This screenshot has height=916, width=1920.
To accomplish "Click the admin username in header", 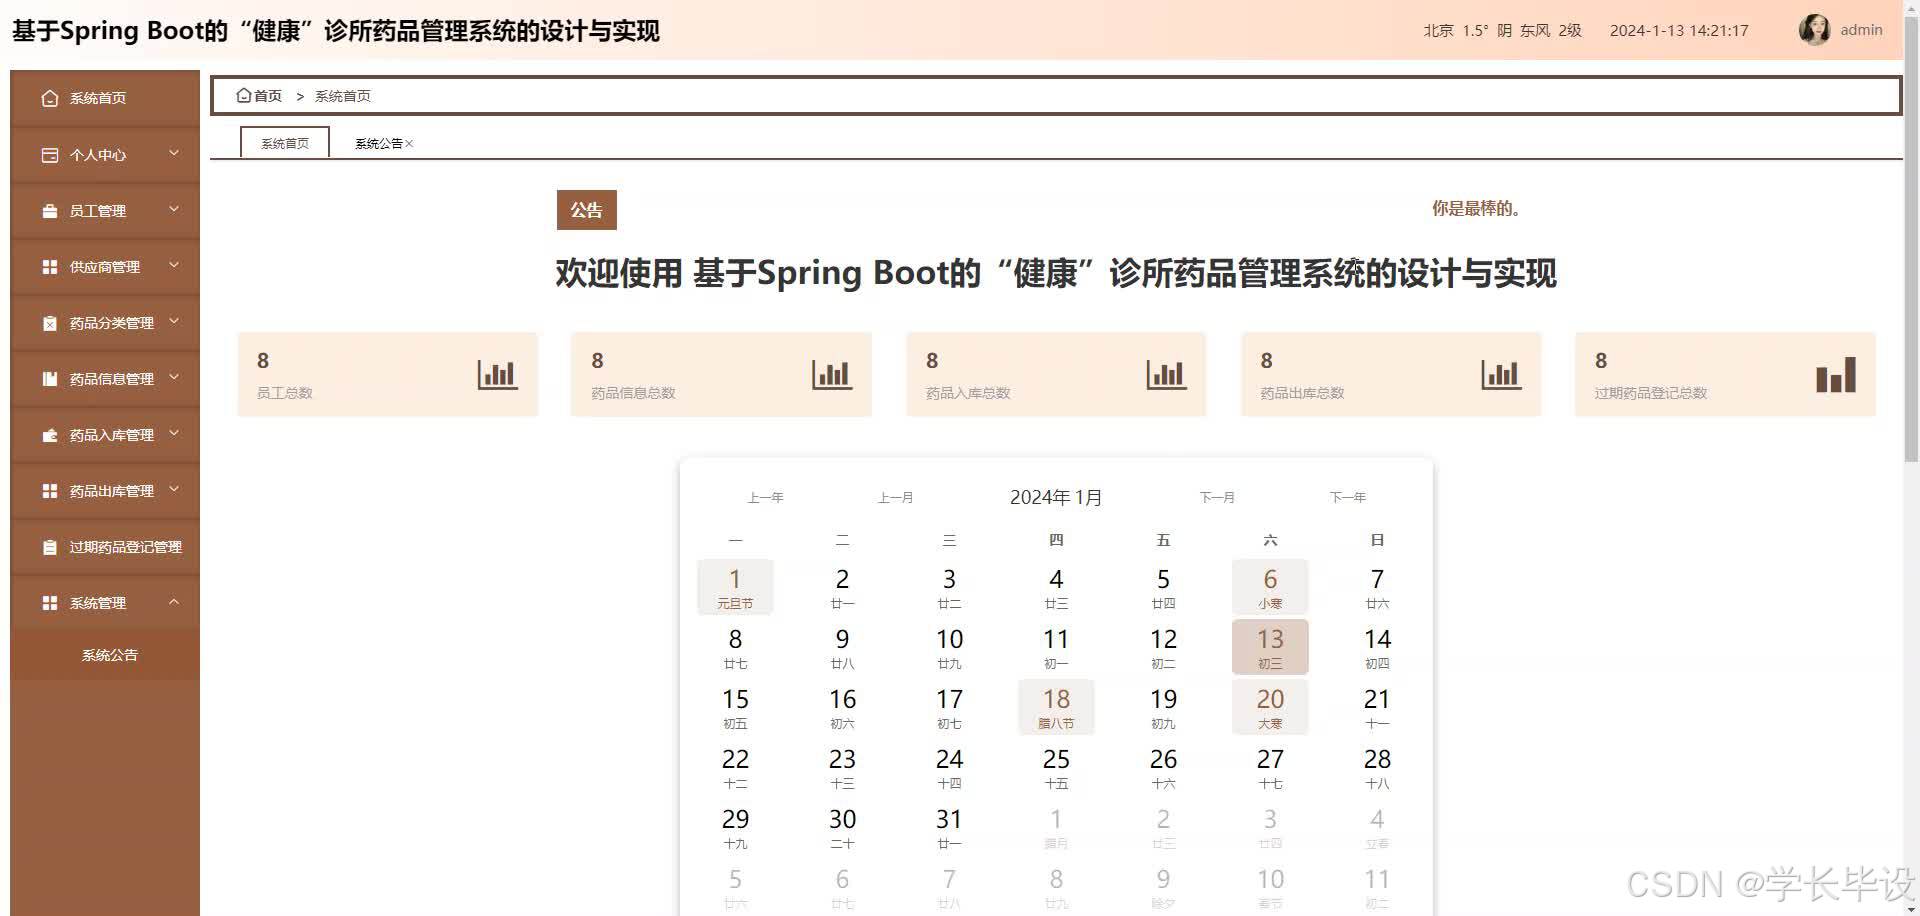I will (x=1861, y=30).
